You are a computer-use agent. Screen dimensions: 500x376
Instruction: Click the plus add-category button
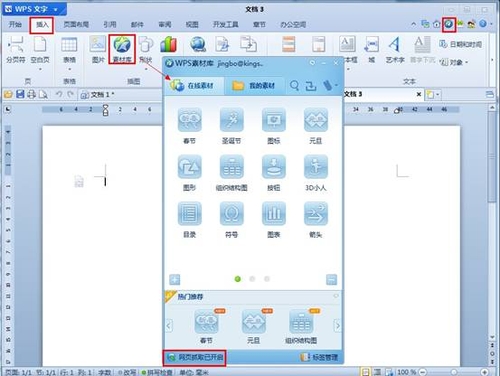[174, 279]
